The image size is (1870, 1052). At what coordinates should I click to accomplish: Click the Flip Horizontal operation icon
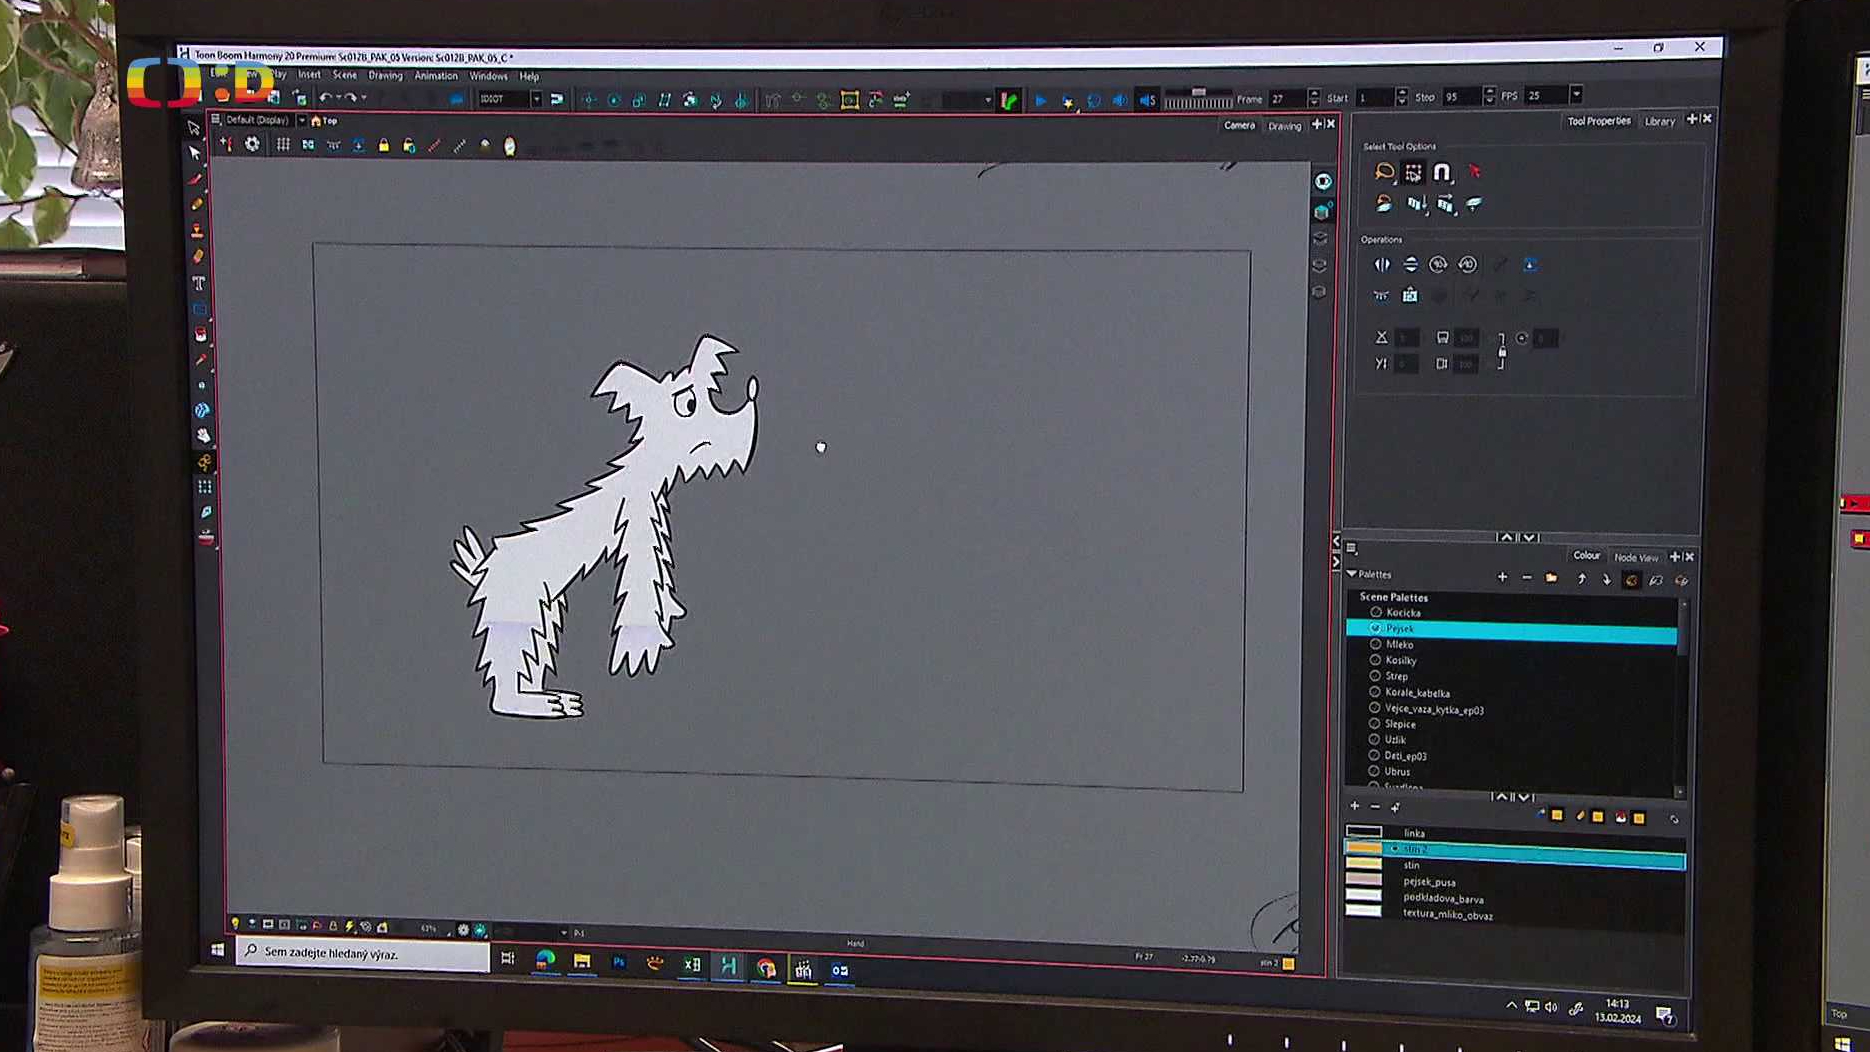click(x=1382, y=265)
